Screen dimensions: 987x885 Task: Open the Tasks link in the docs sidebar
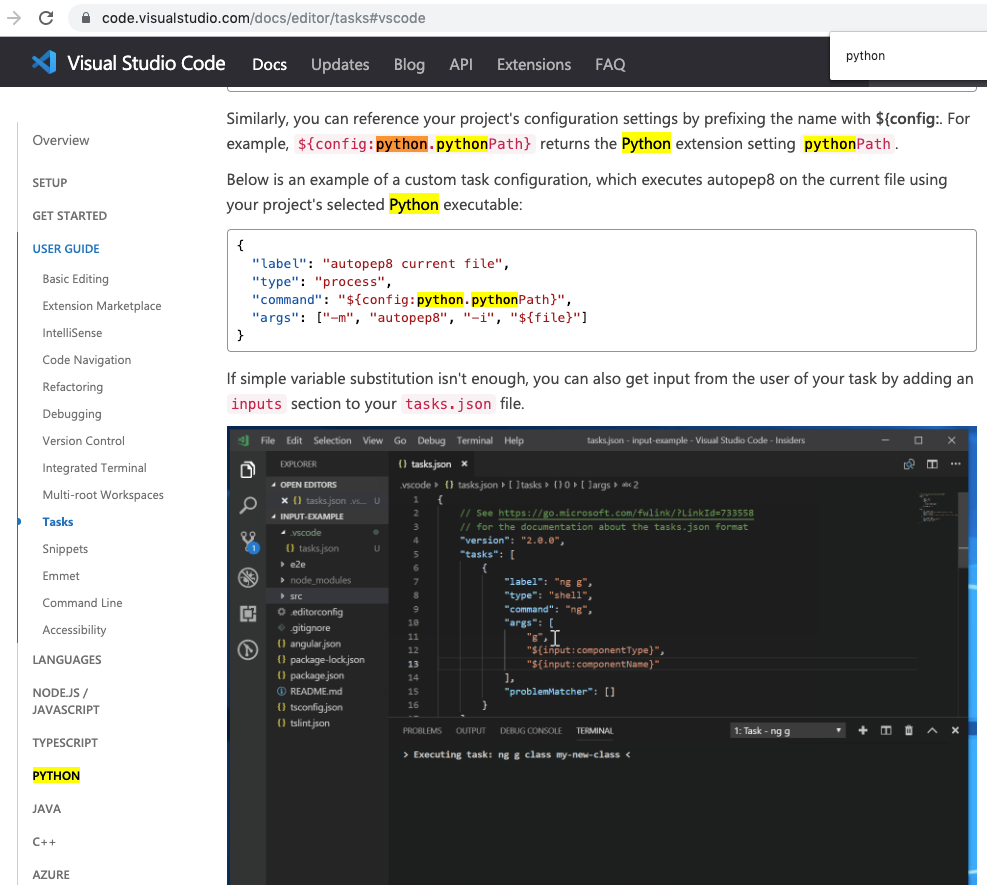(57, 521)
